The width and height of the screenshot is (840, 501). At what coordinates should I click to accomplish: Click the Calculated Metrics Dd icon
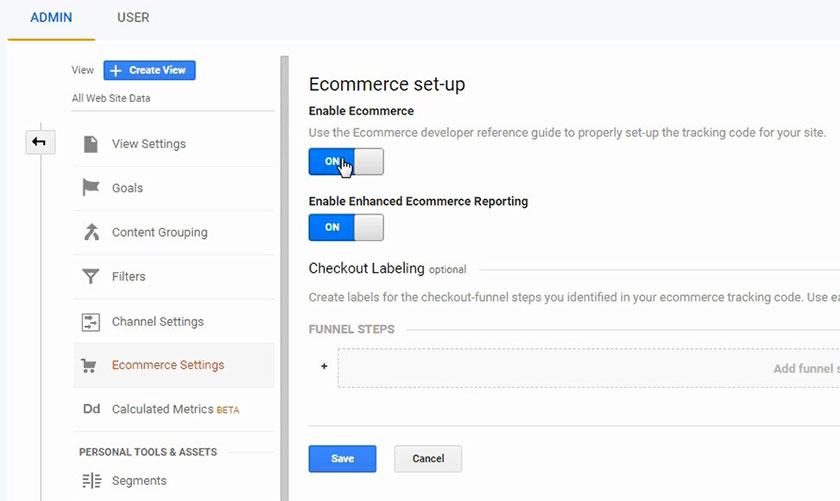point(91,410)
